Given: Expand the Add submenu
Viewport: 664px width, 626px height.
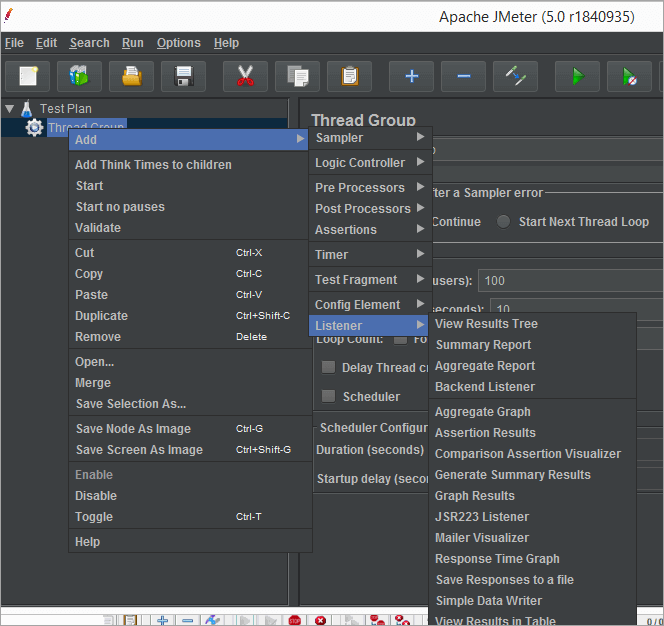Looking at the screenshot, I should coord(188,140).
